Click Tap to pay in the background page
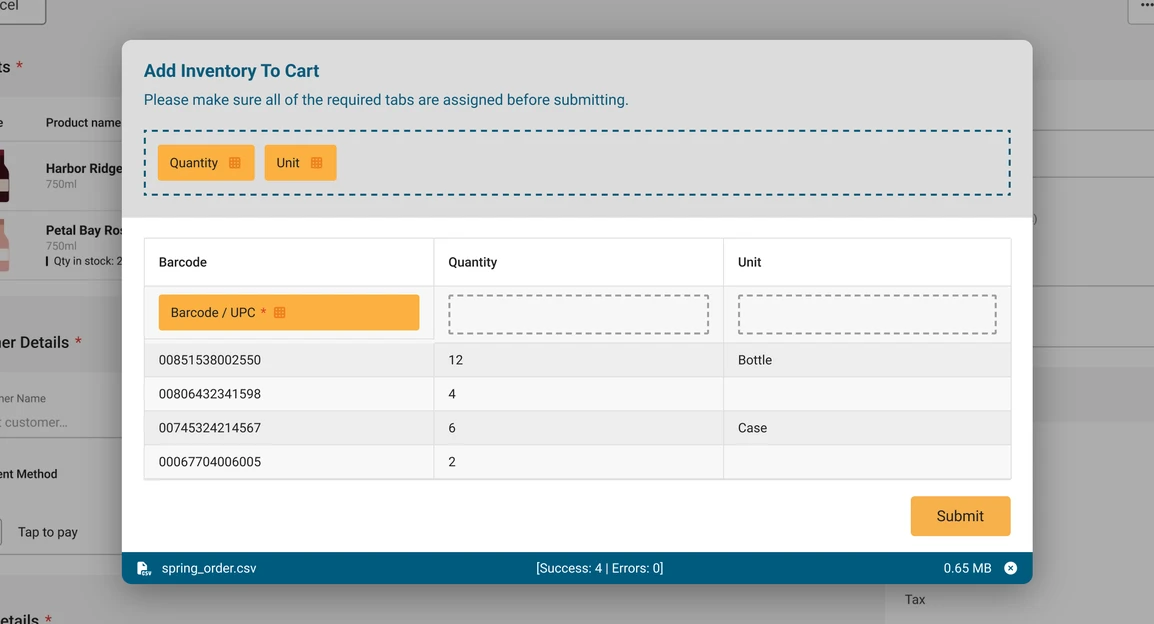The image size is (1154, 624). point(47,532)
